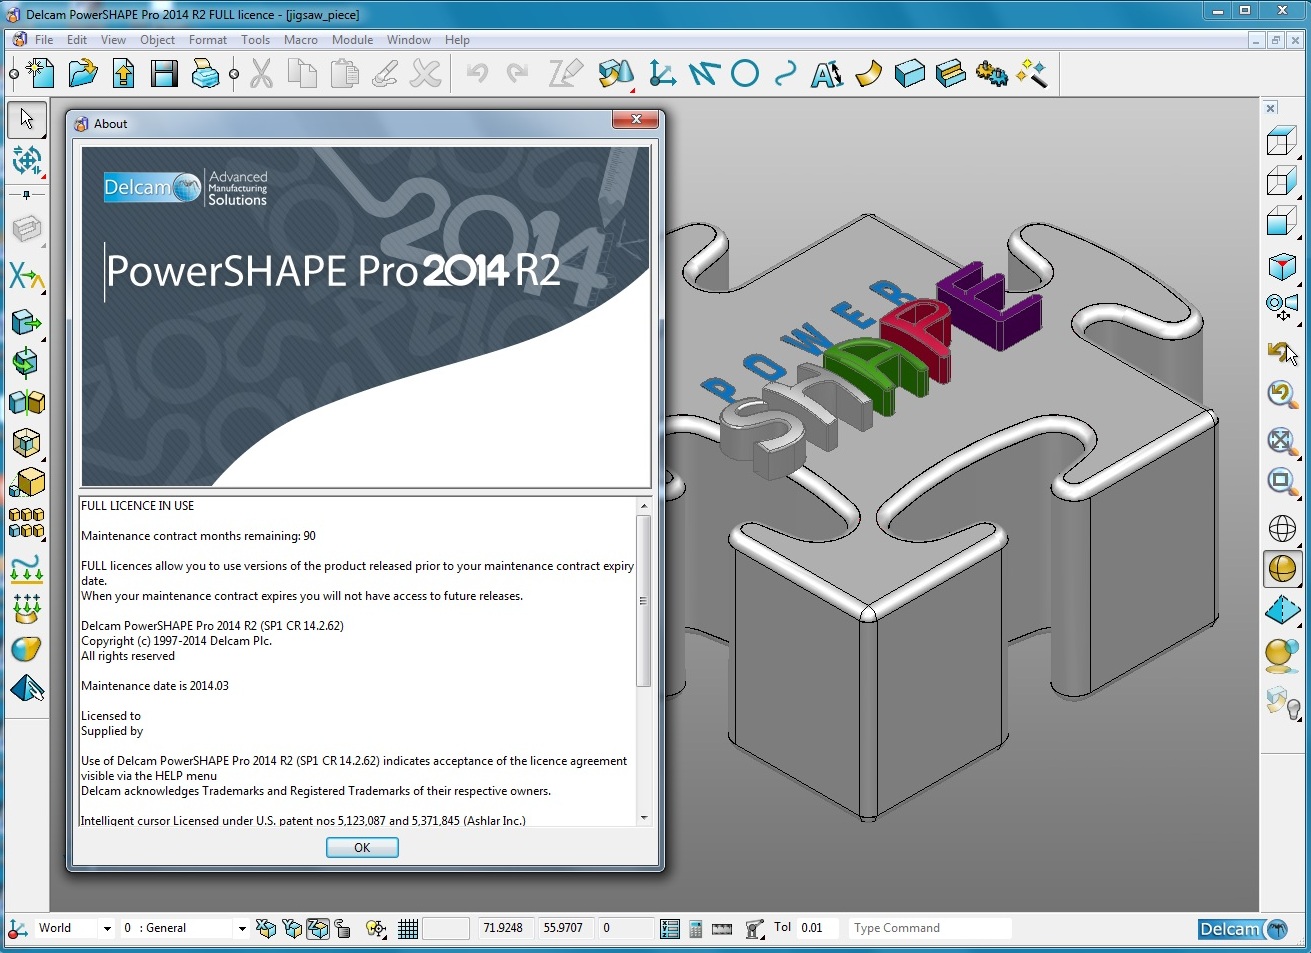Toggle the shaded view sphere icon
1311x953 pixels.
click(x=1282, y=569)
